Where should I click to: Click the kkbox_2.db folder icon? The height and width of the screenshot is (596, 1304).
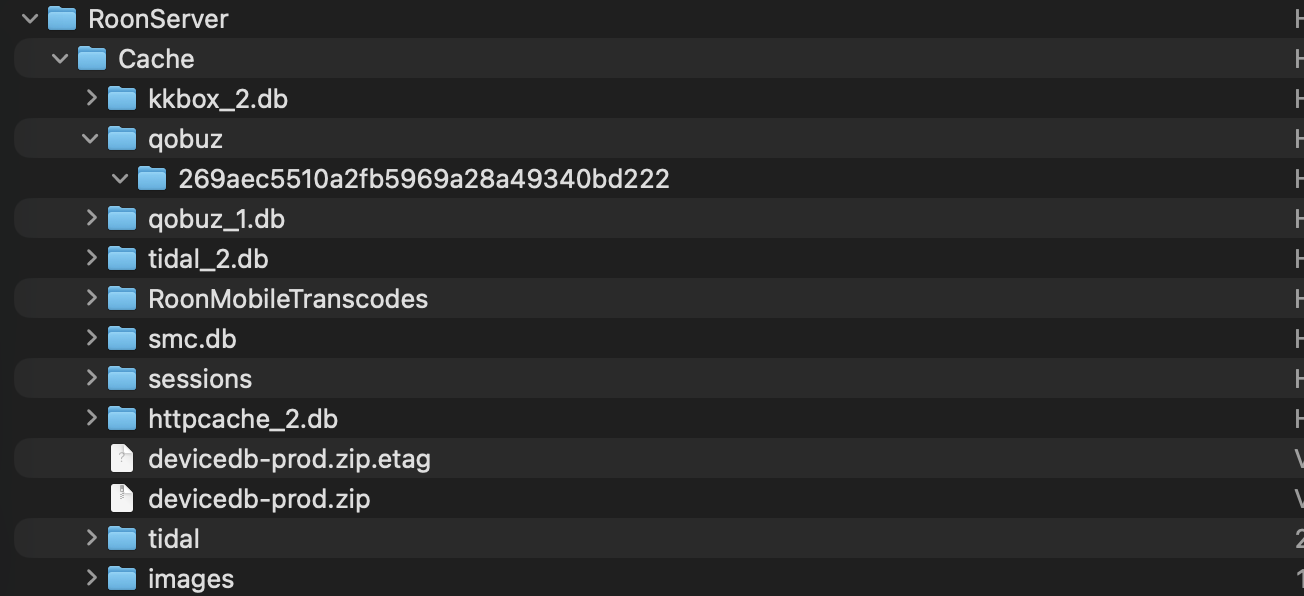122,98
